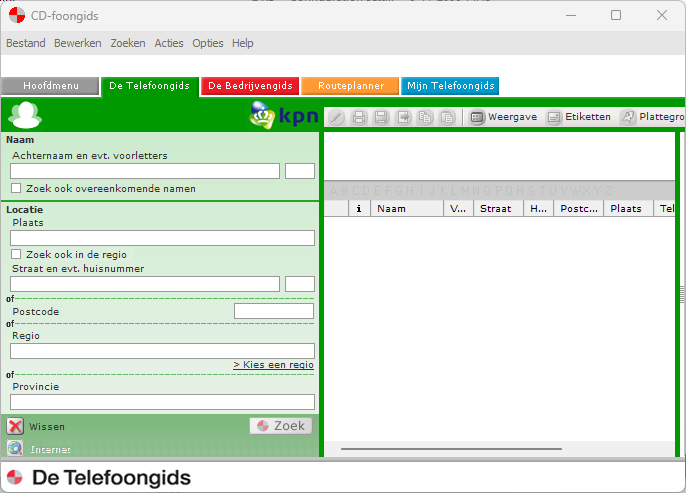Click the red X Wissen icon
The height and width of the screenshot is (493, 686).
[x=15, y=426]
